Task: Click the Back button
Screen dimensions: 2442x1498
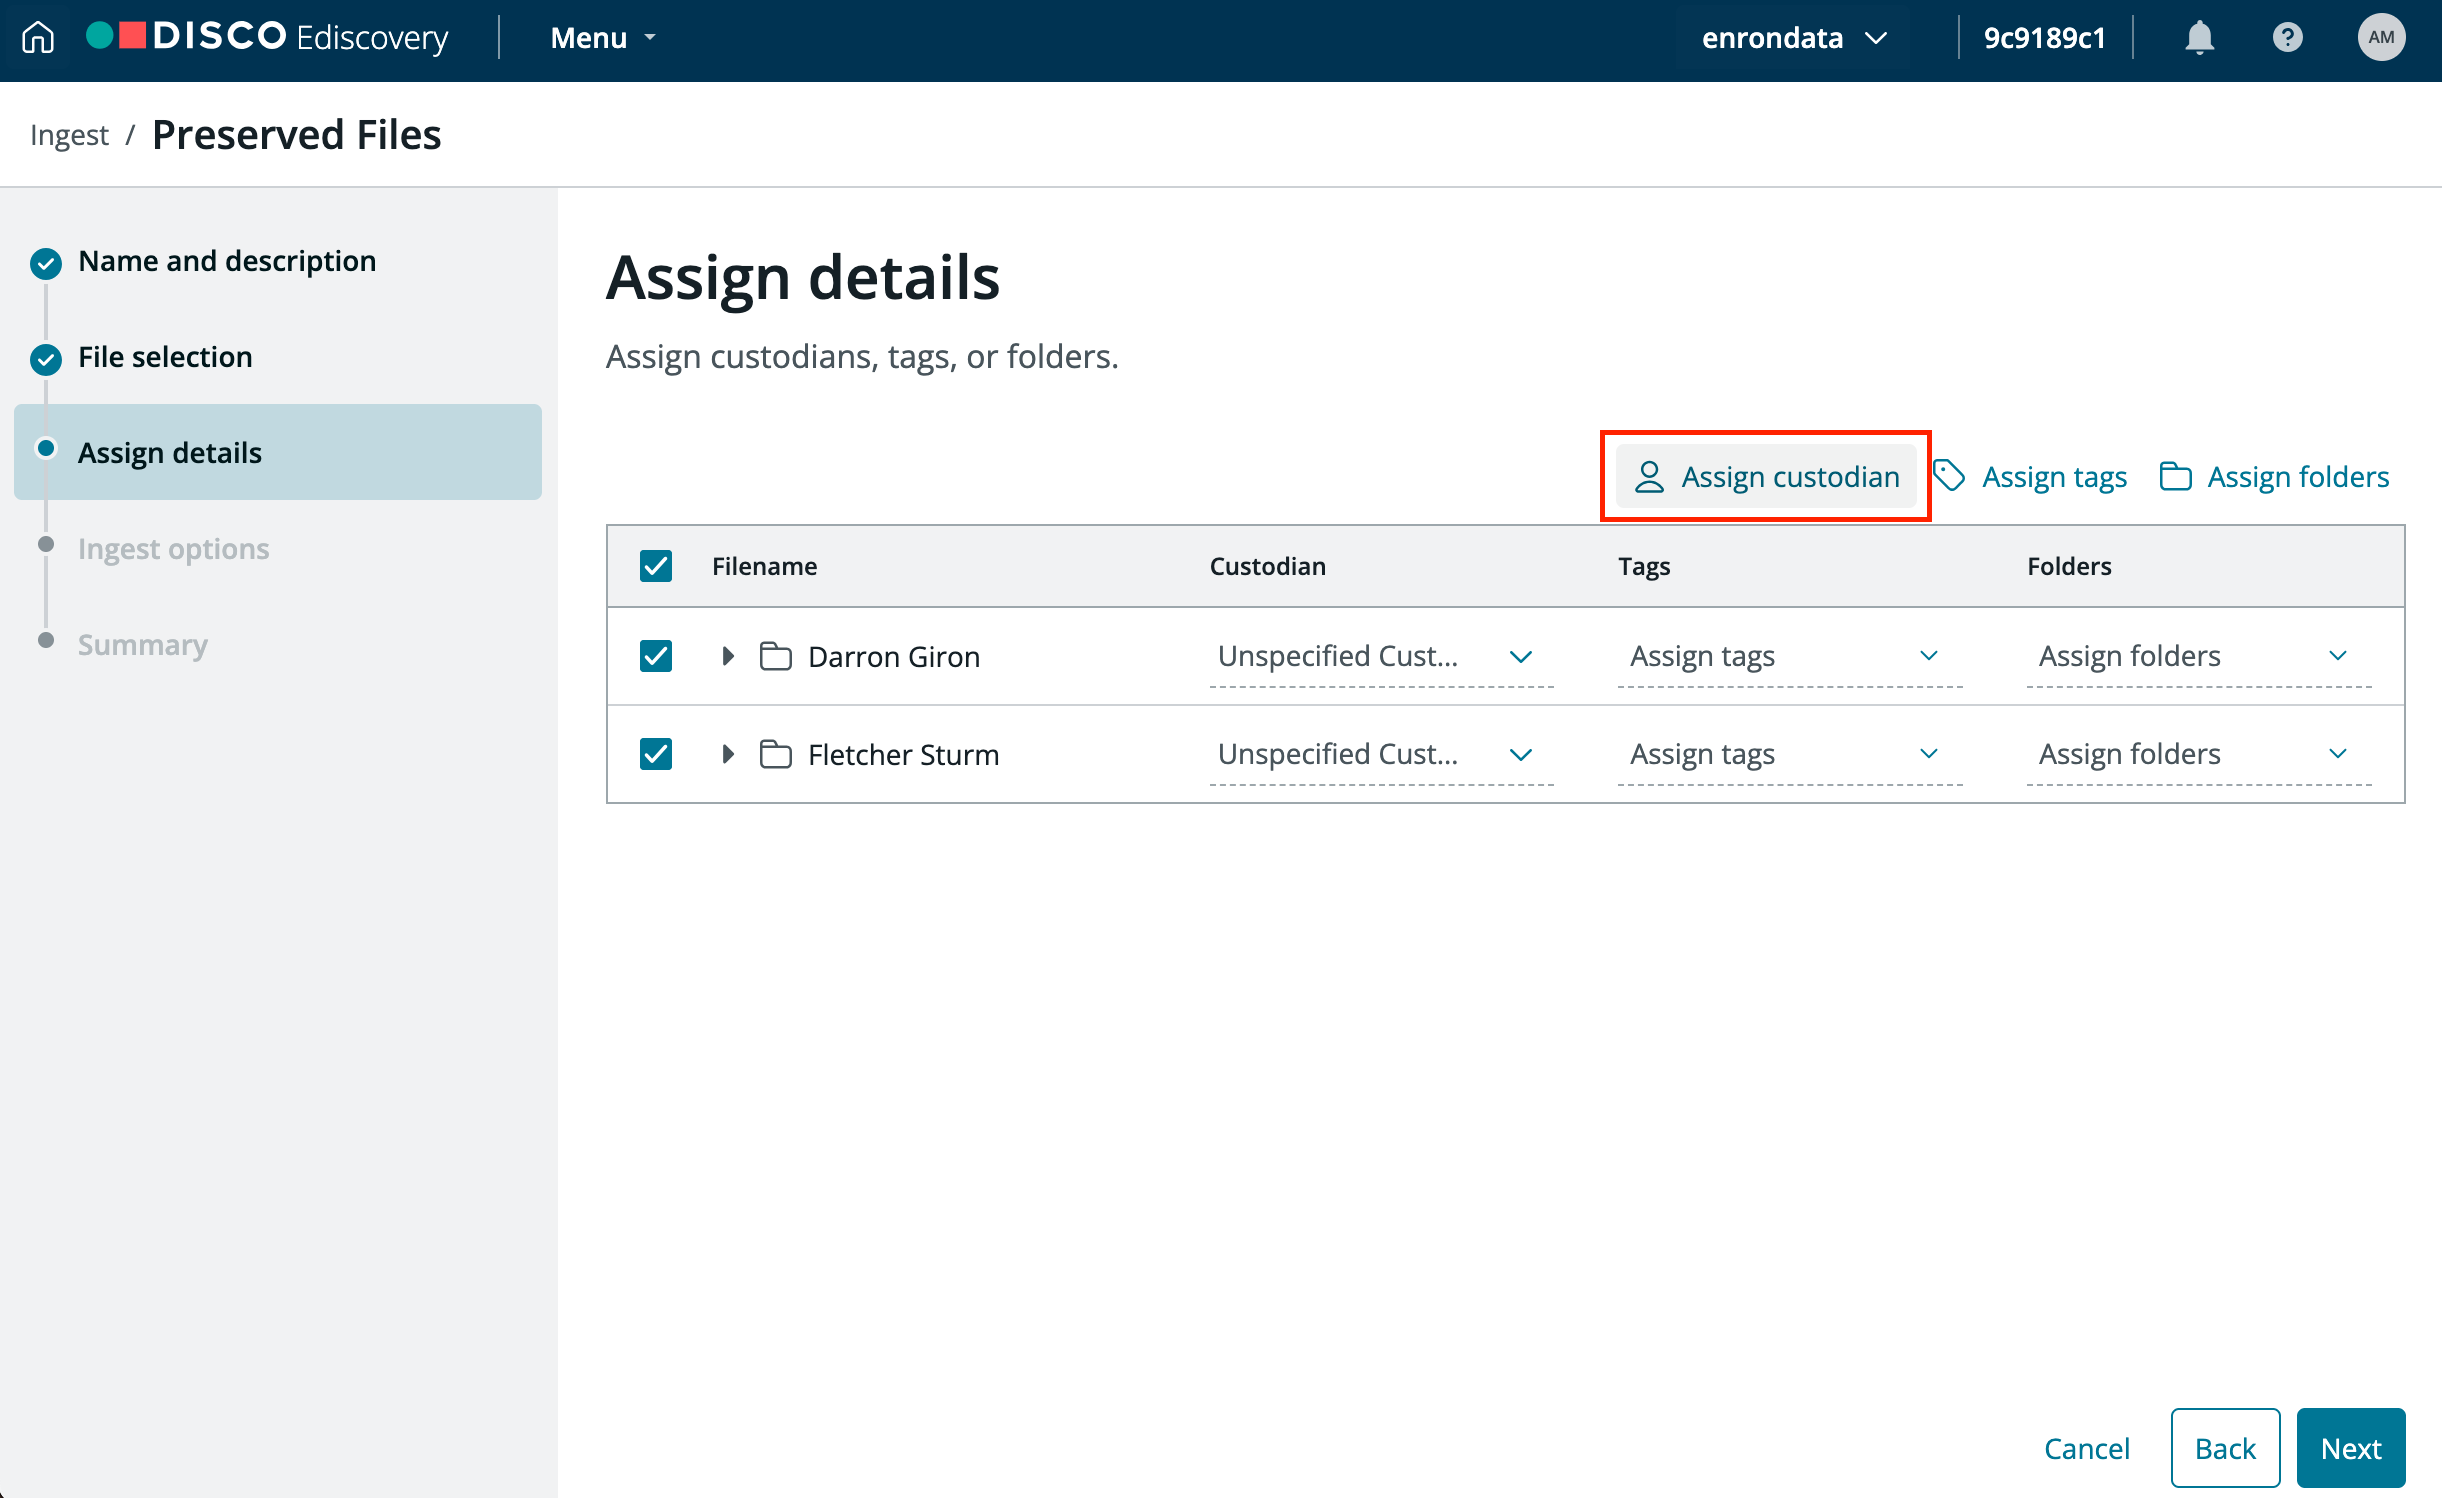Action: [2225, 1448]
